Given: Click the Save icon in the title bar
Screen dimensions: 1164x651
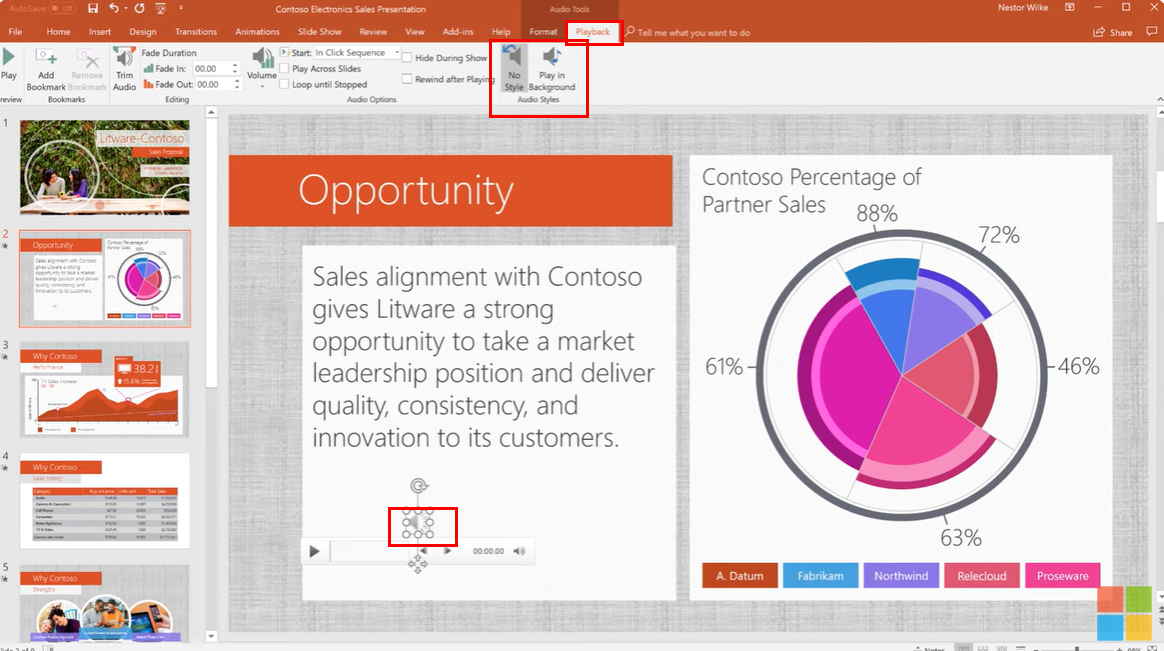Looking at the screenshot, I should pyautogui.click(x=93, y=8).
